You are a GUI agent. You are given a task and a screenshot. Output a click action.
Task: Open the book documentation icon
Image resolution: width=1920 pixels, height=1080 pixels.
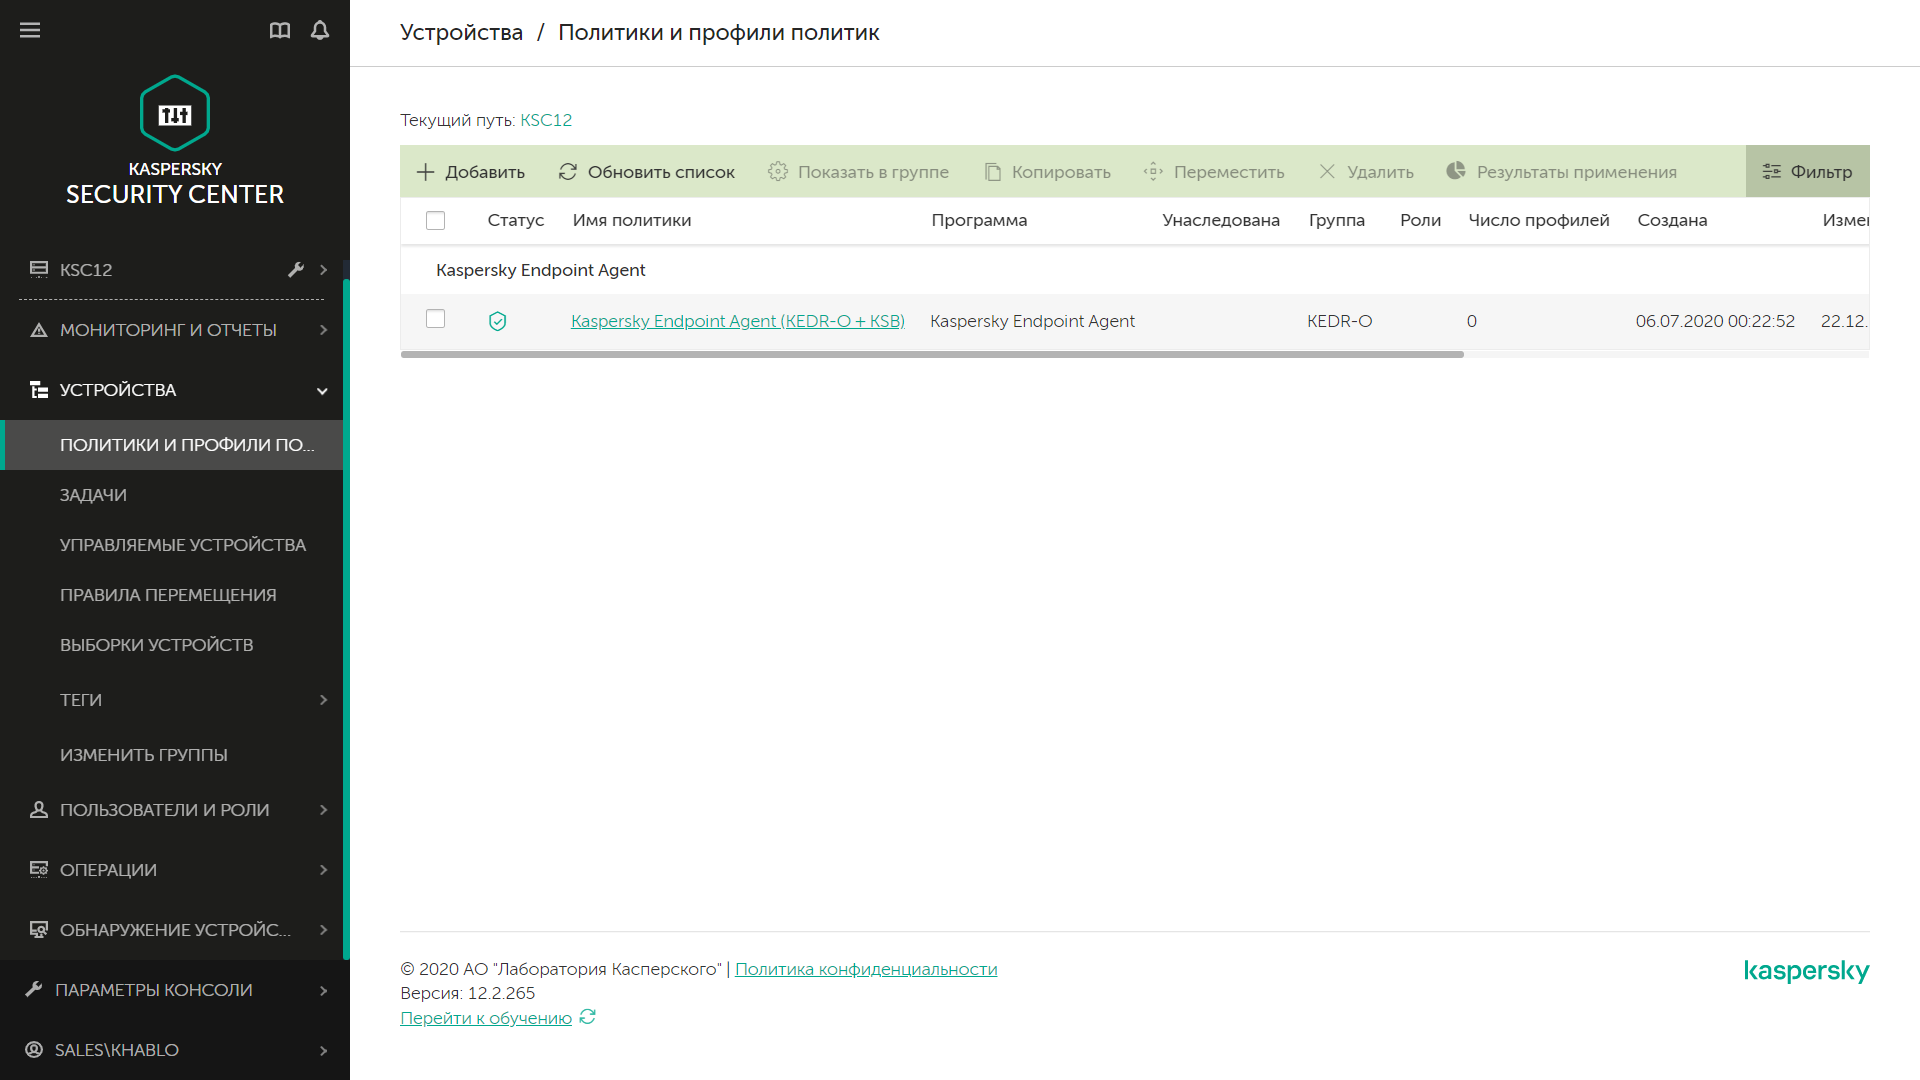click(280, 30)
